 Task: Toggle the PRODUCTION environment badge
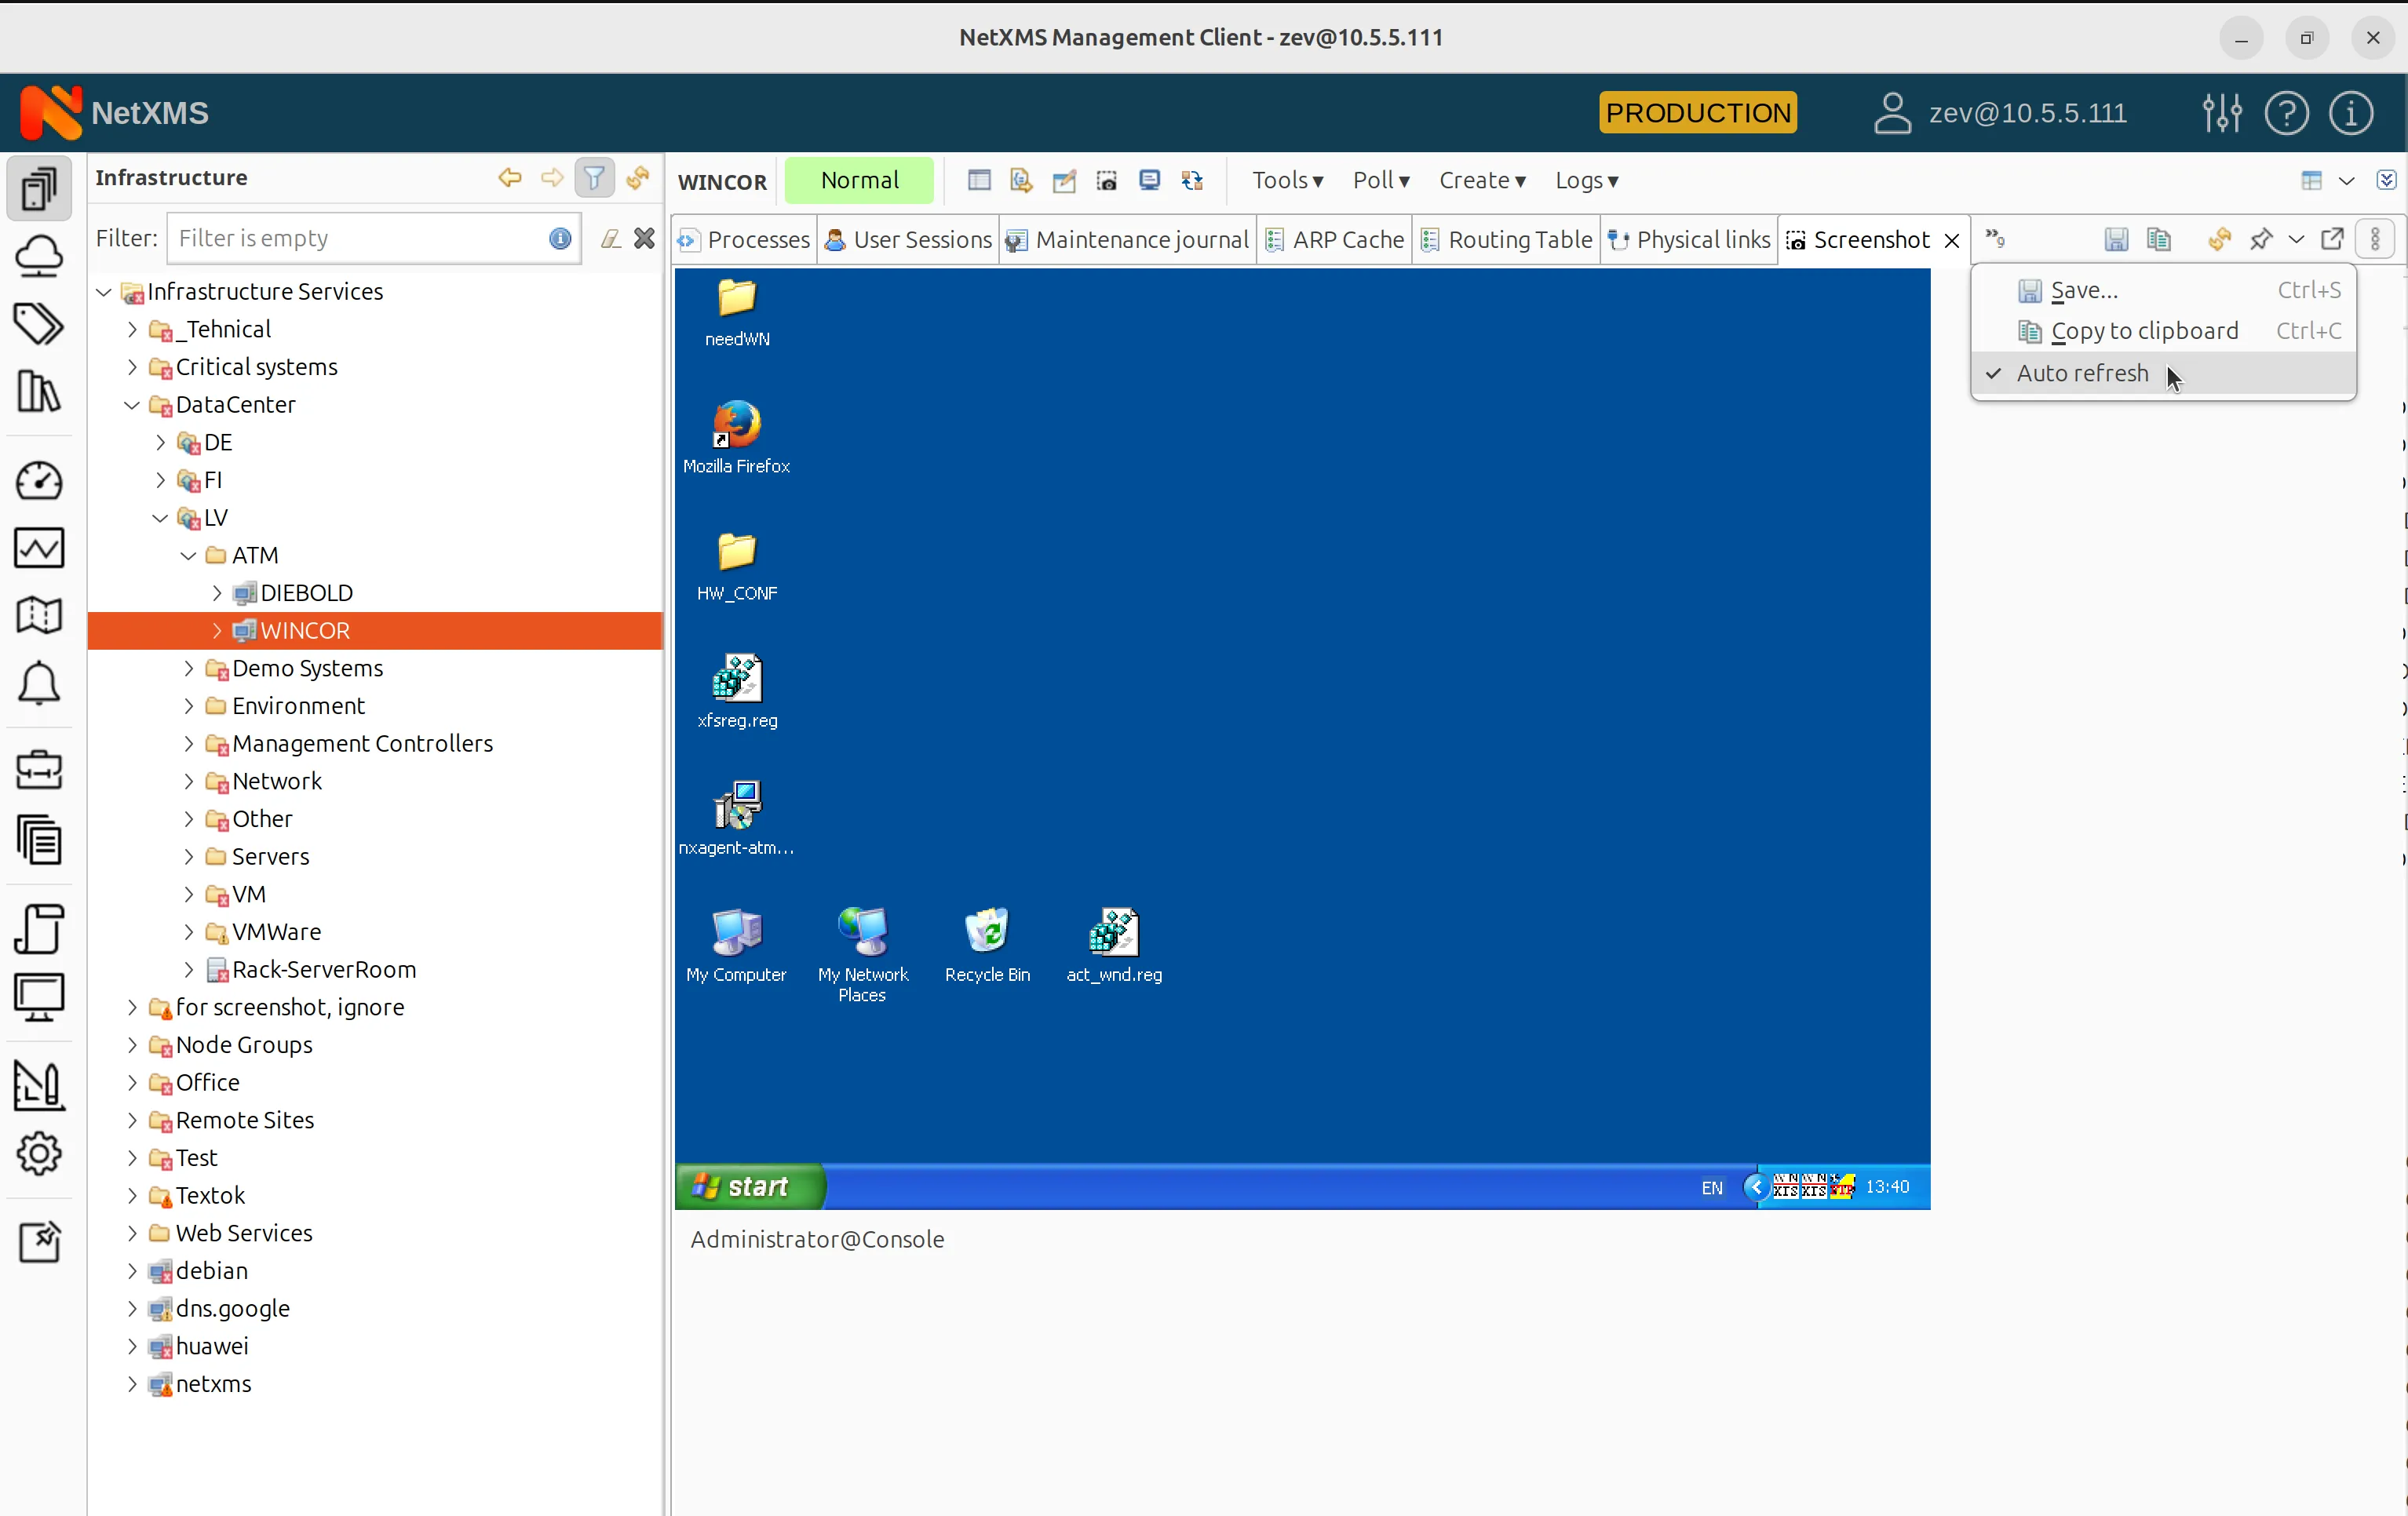tap(1697, 112)
